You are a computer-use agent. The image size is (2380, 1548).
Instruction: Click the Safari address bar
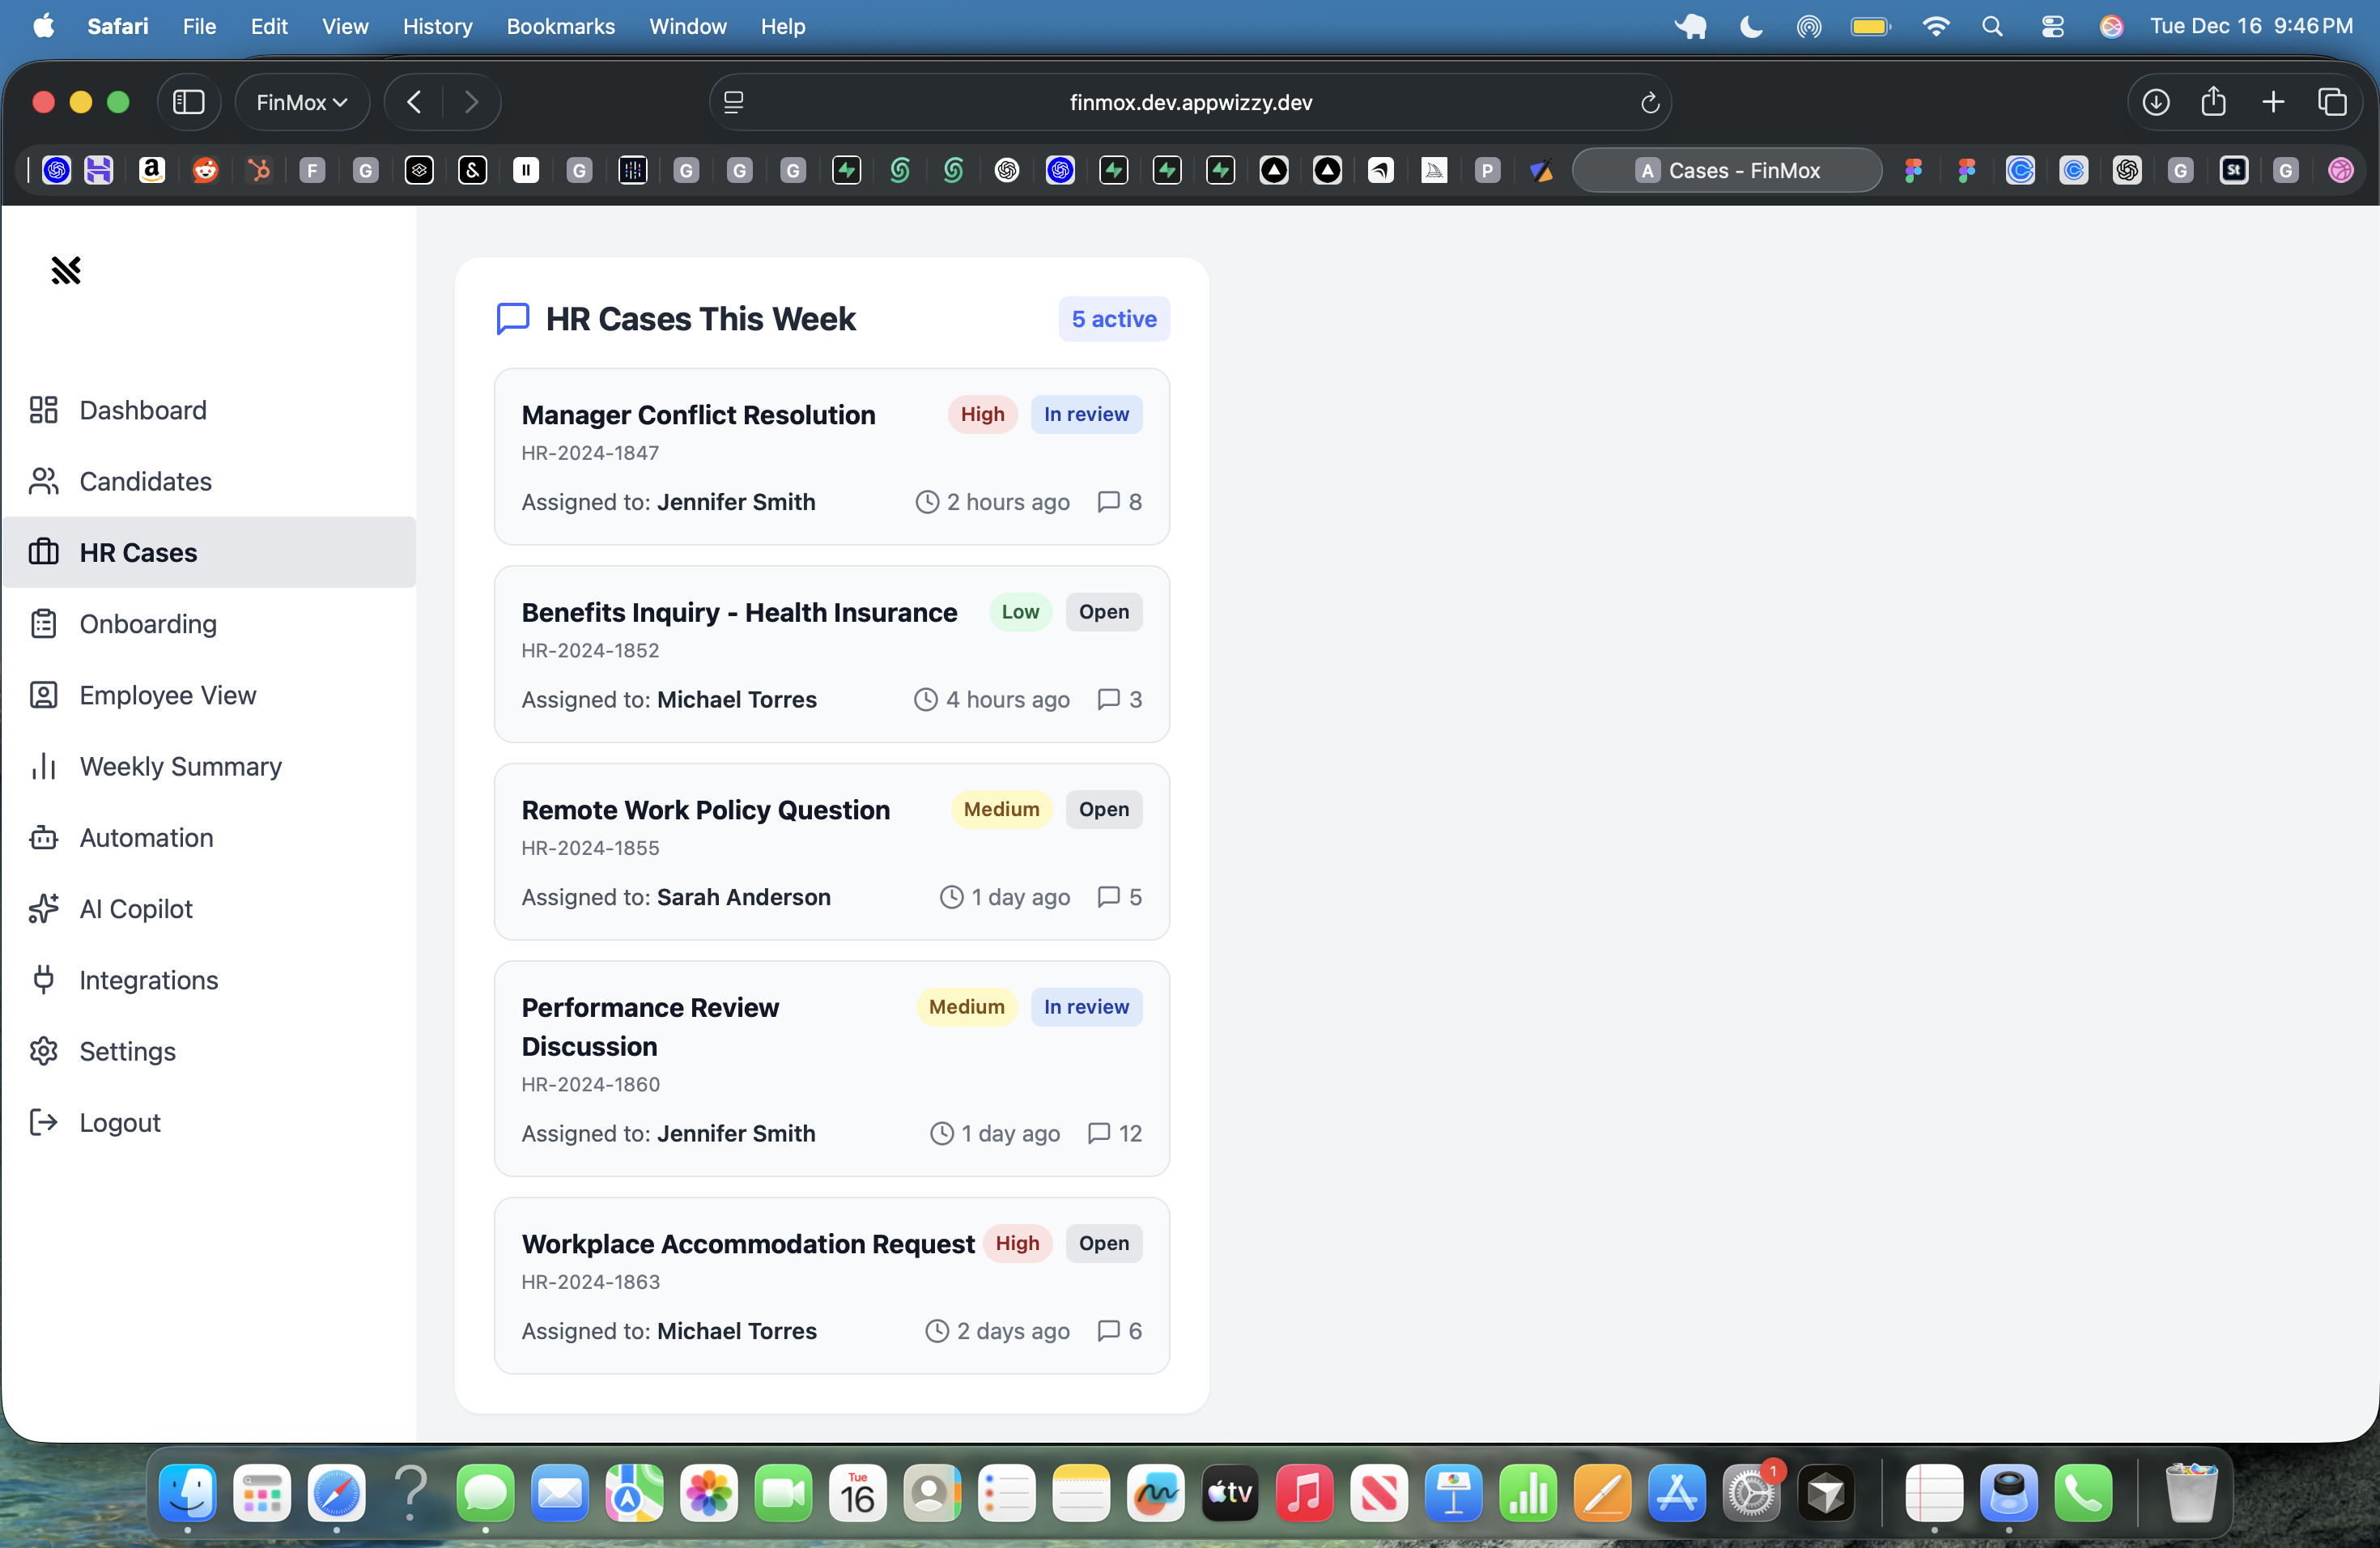pyautogui.click(x=1190, y=102)
